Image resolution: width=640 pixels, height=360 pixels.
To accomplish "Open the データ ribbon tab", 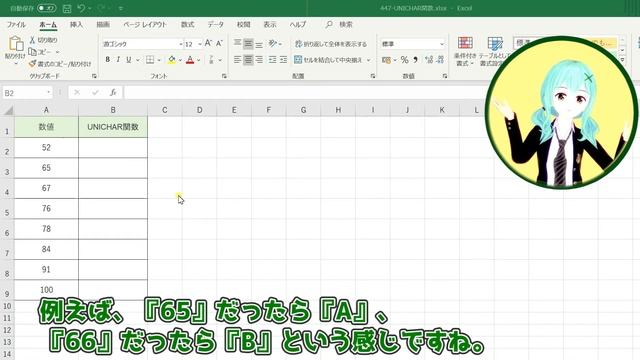I will [x=216, y=24].
